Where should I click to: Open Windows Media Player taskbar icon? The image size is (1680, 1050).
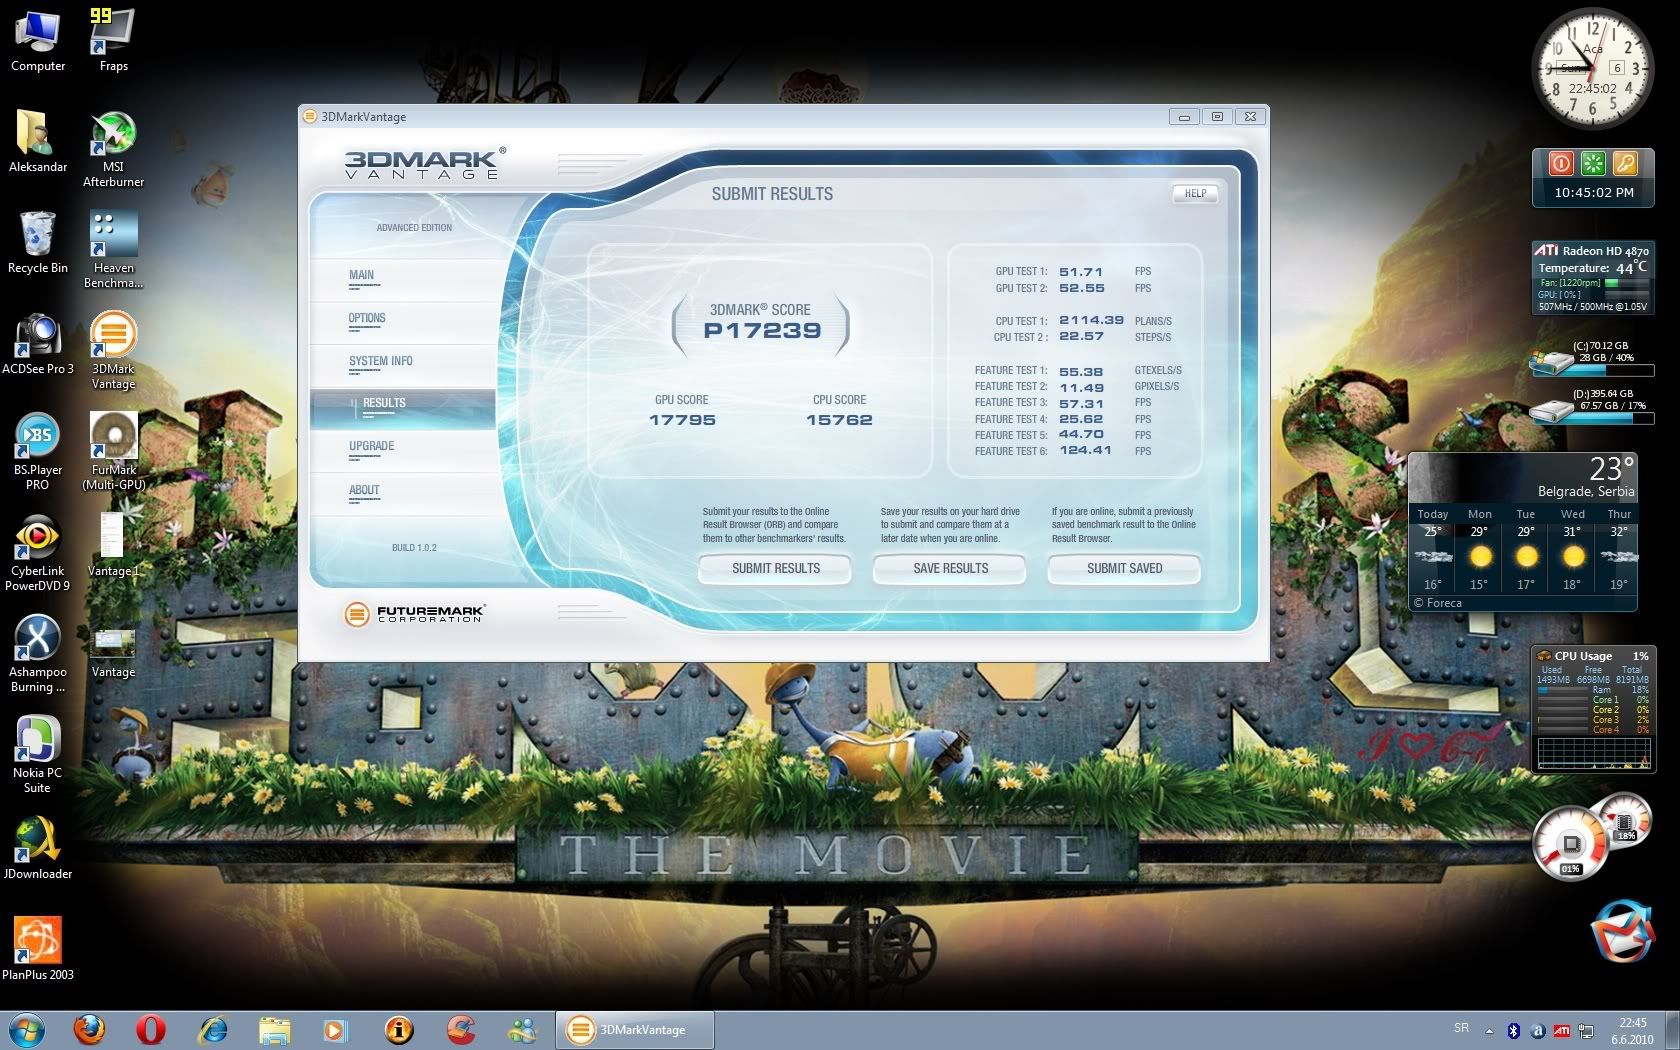[x=335, y=1029]
